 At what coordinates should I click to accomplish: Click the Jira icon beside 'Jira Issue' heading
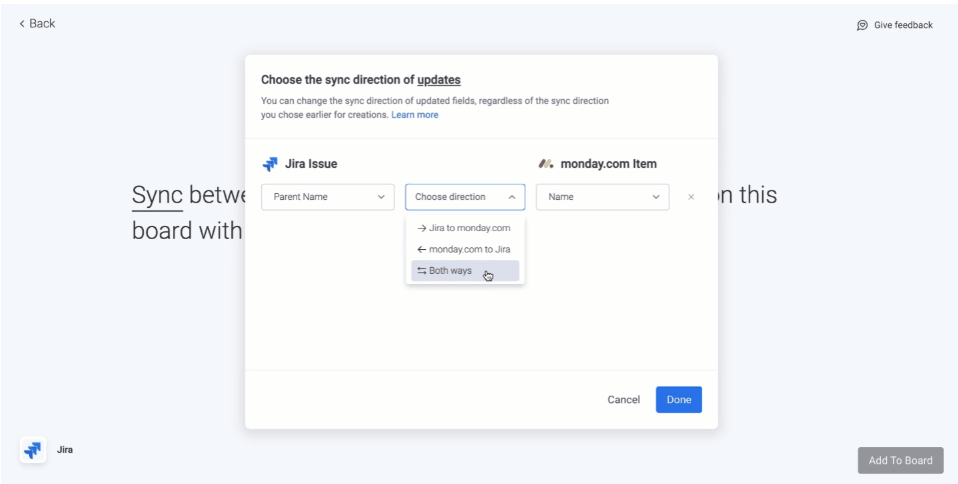pyautogui.click(x=269, y=164)
